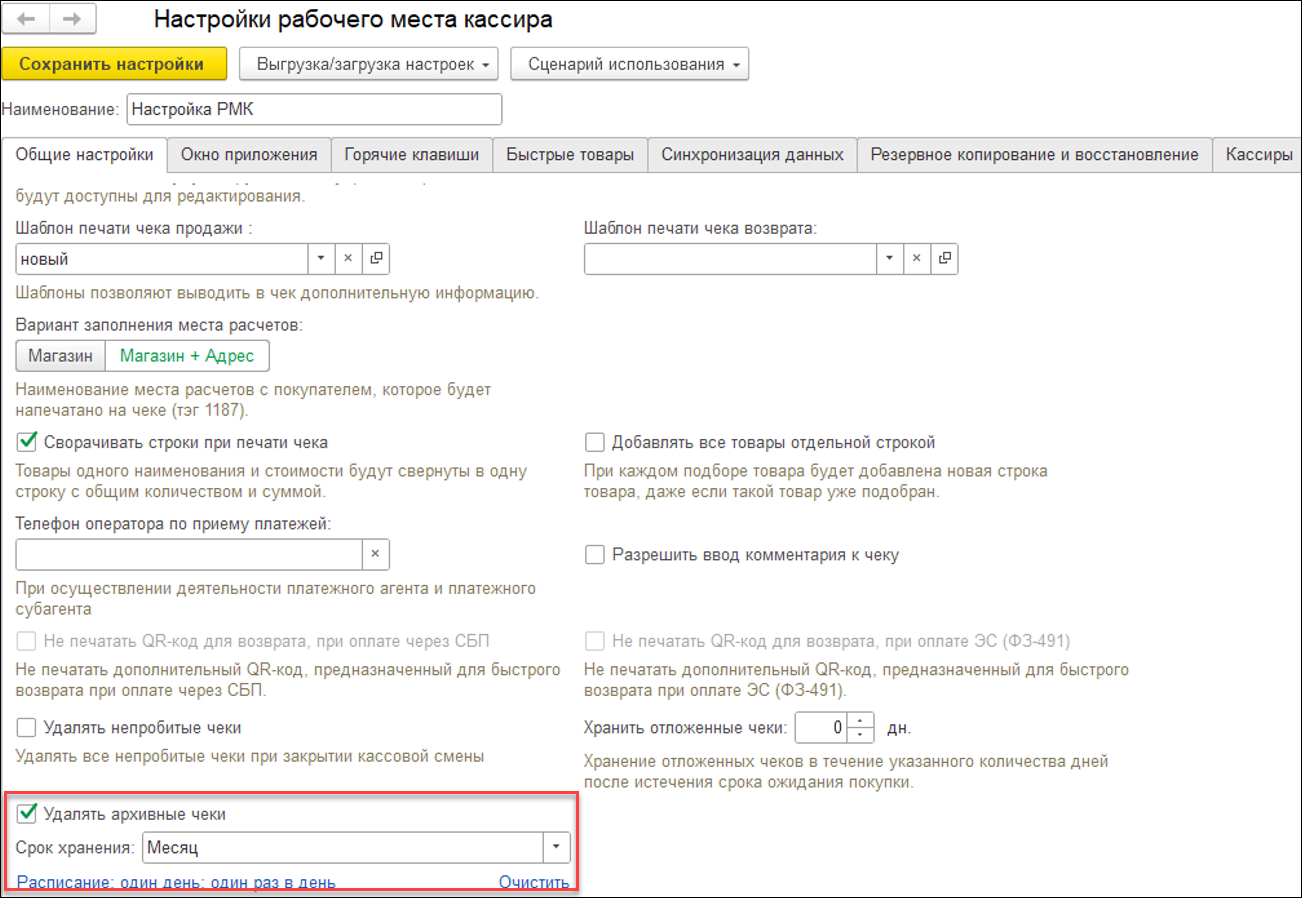
Task: Increase stored deferred receipts days value
Action: click(x=862, y=721)
